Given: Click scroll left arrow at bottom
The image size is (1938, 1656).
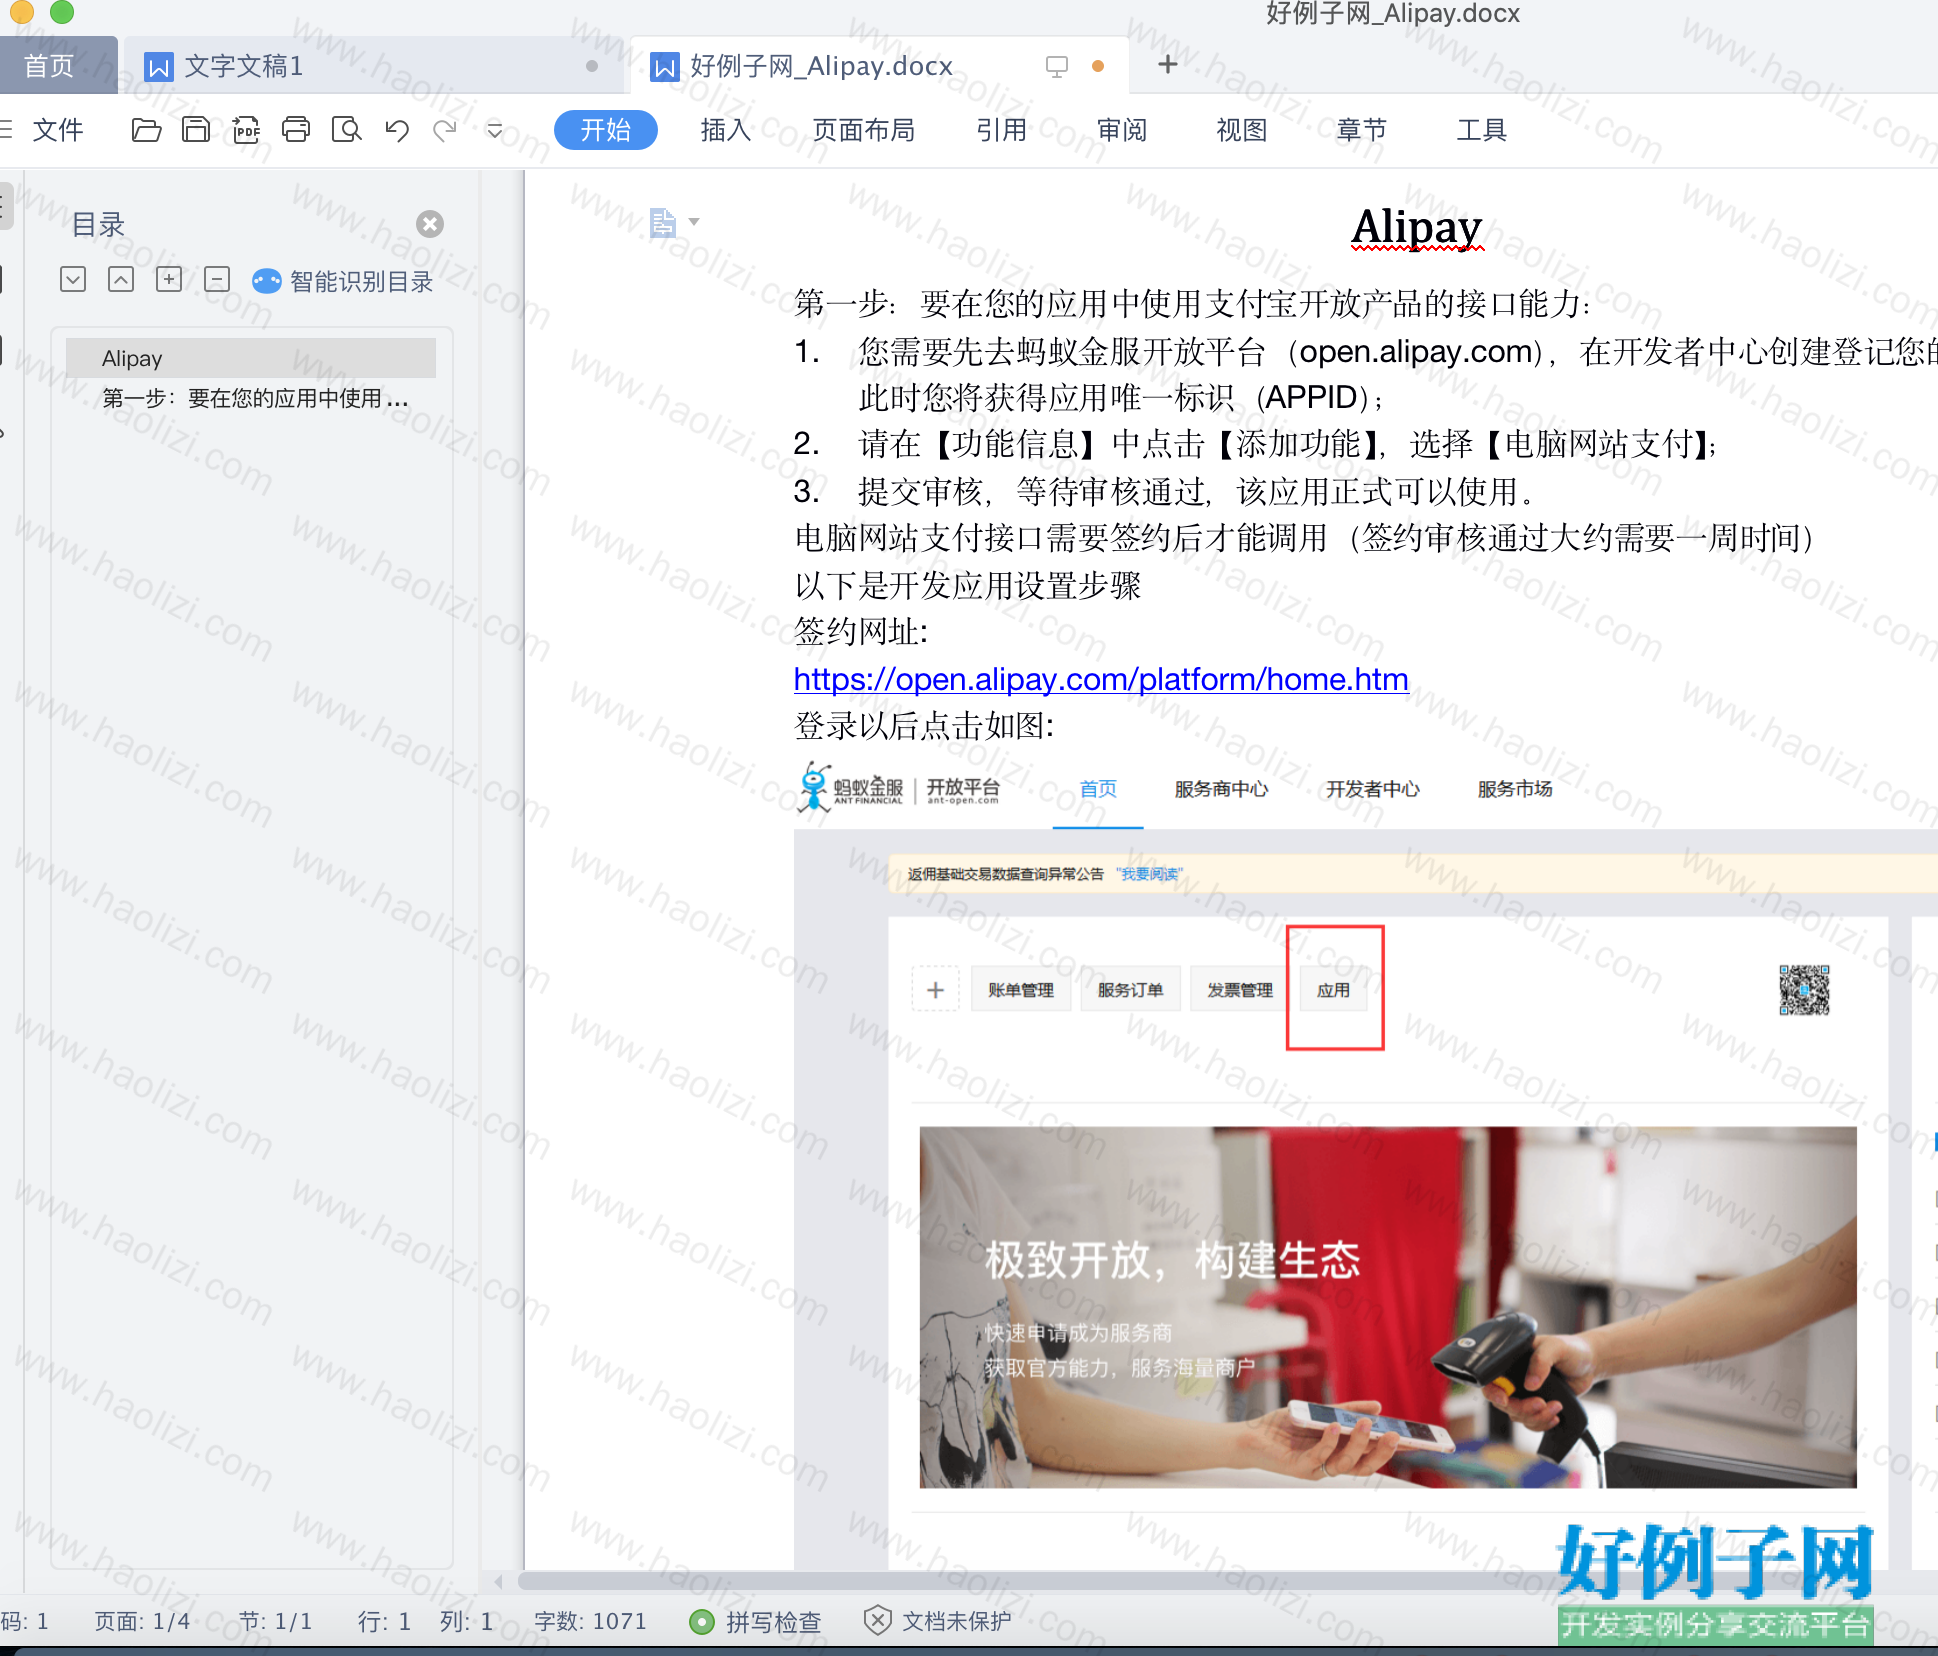Looking at the screenshot, I should click(498, 1581).
